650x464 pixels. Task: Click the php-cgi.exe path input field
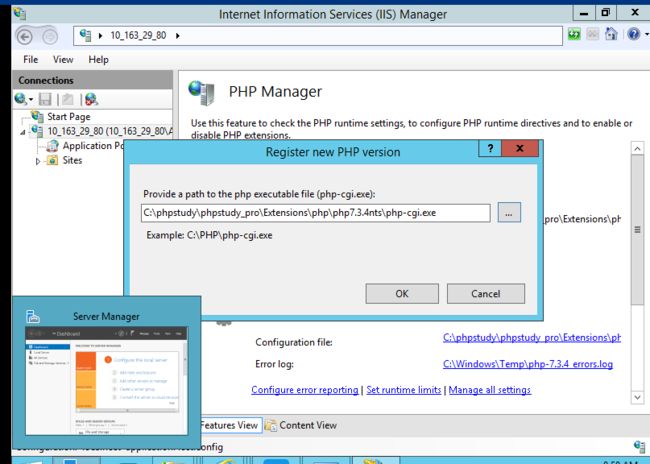[315, 213]
